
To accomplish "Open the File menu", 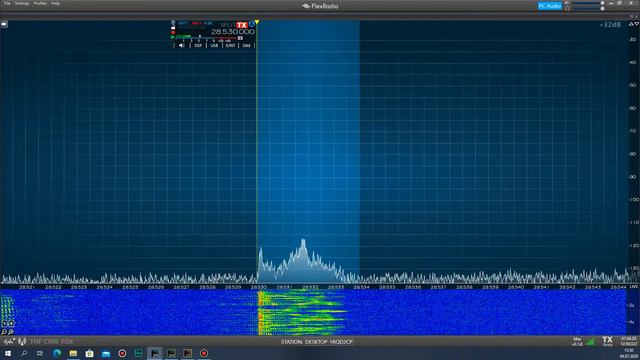I will coord(7,3).
